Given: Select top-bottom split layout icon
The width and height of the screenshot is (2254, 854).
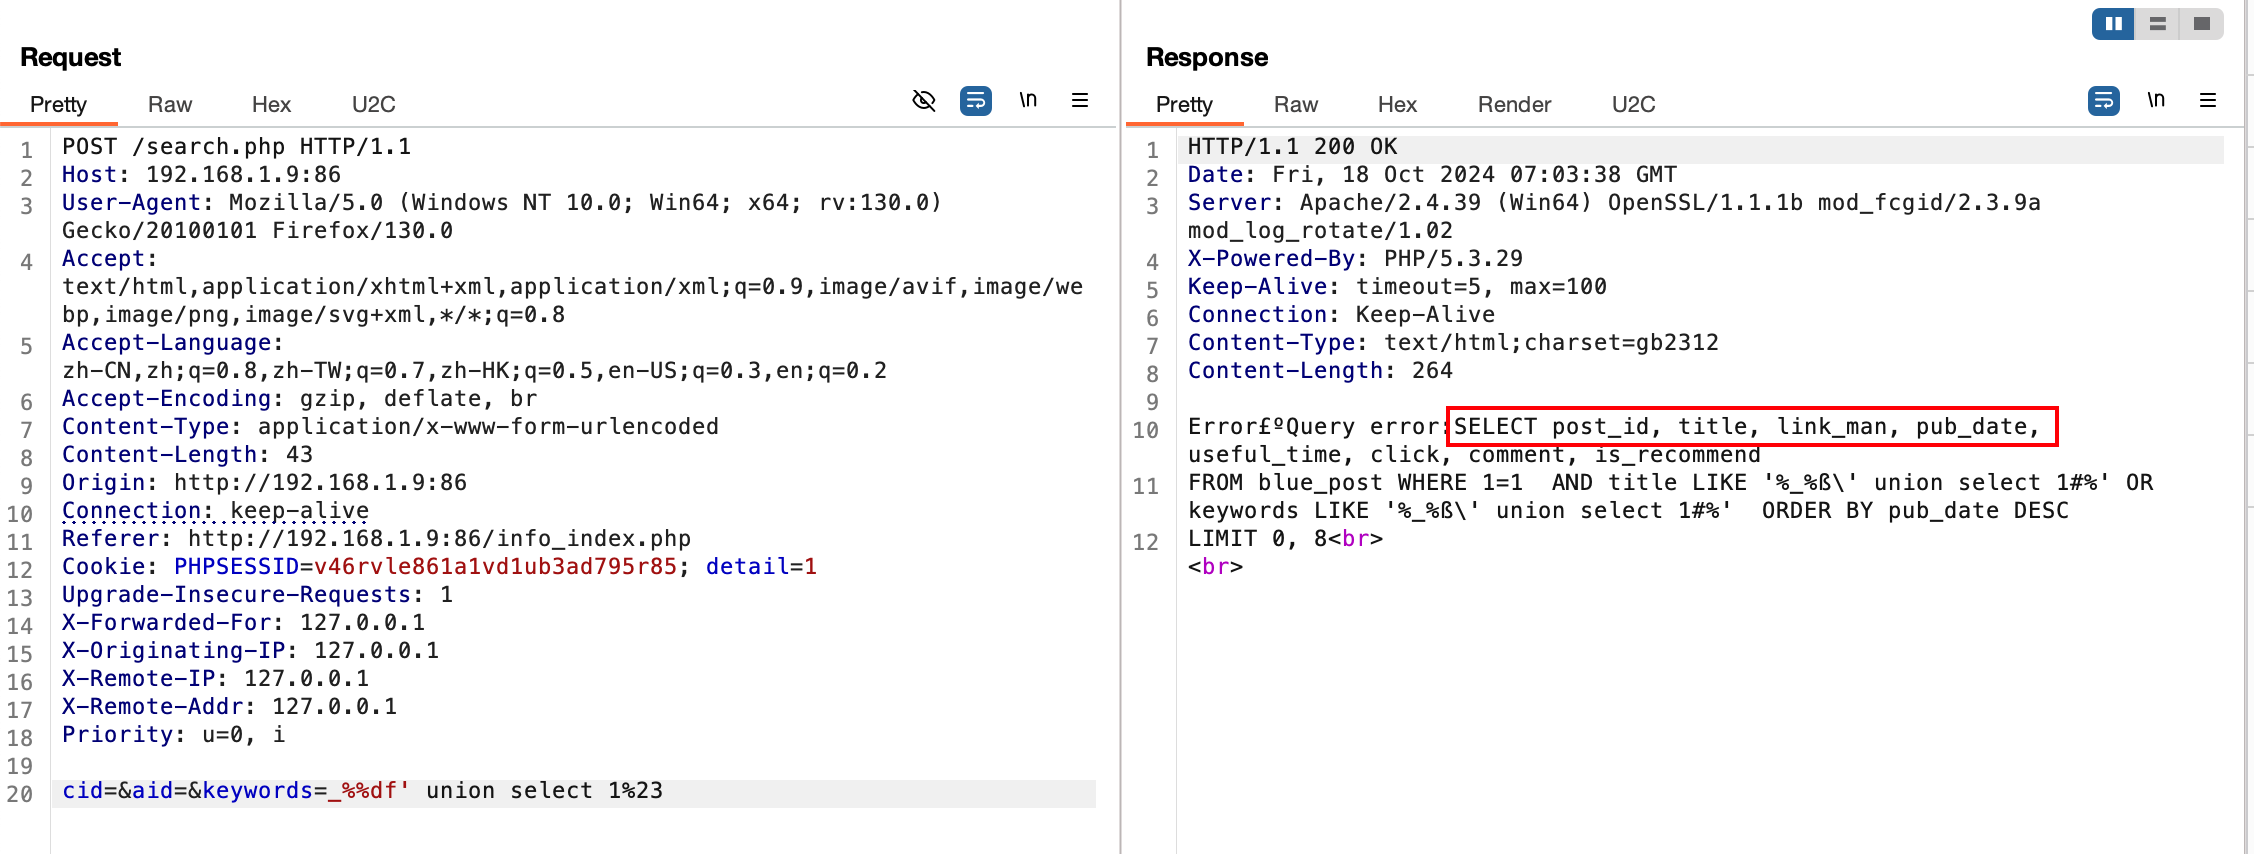Looking at the screenshot, I should (x=2158, y=23).
